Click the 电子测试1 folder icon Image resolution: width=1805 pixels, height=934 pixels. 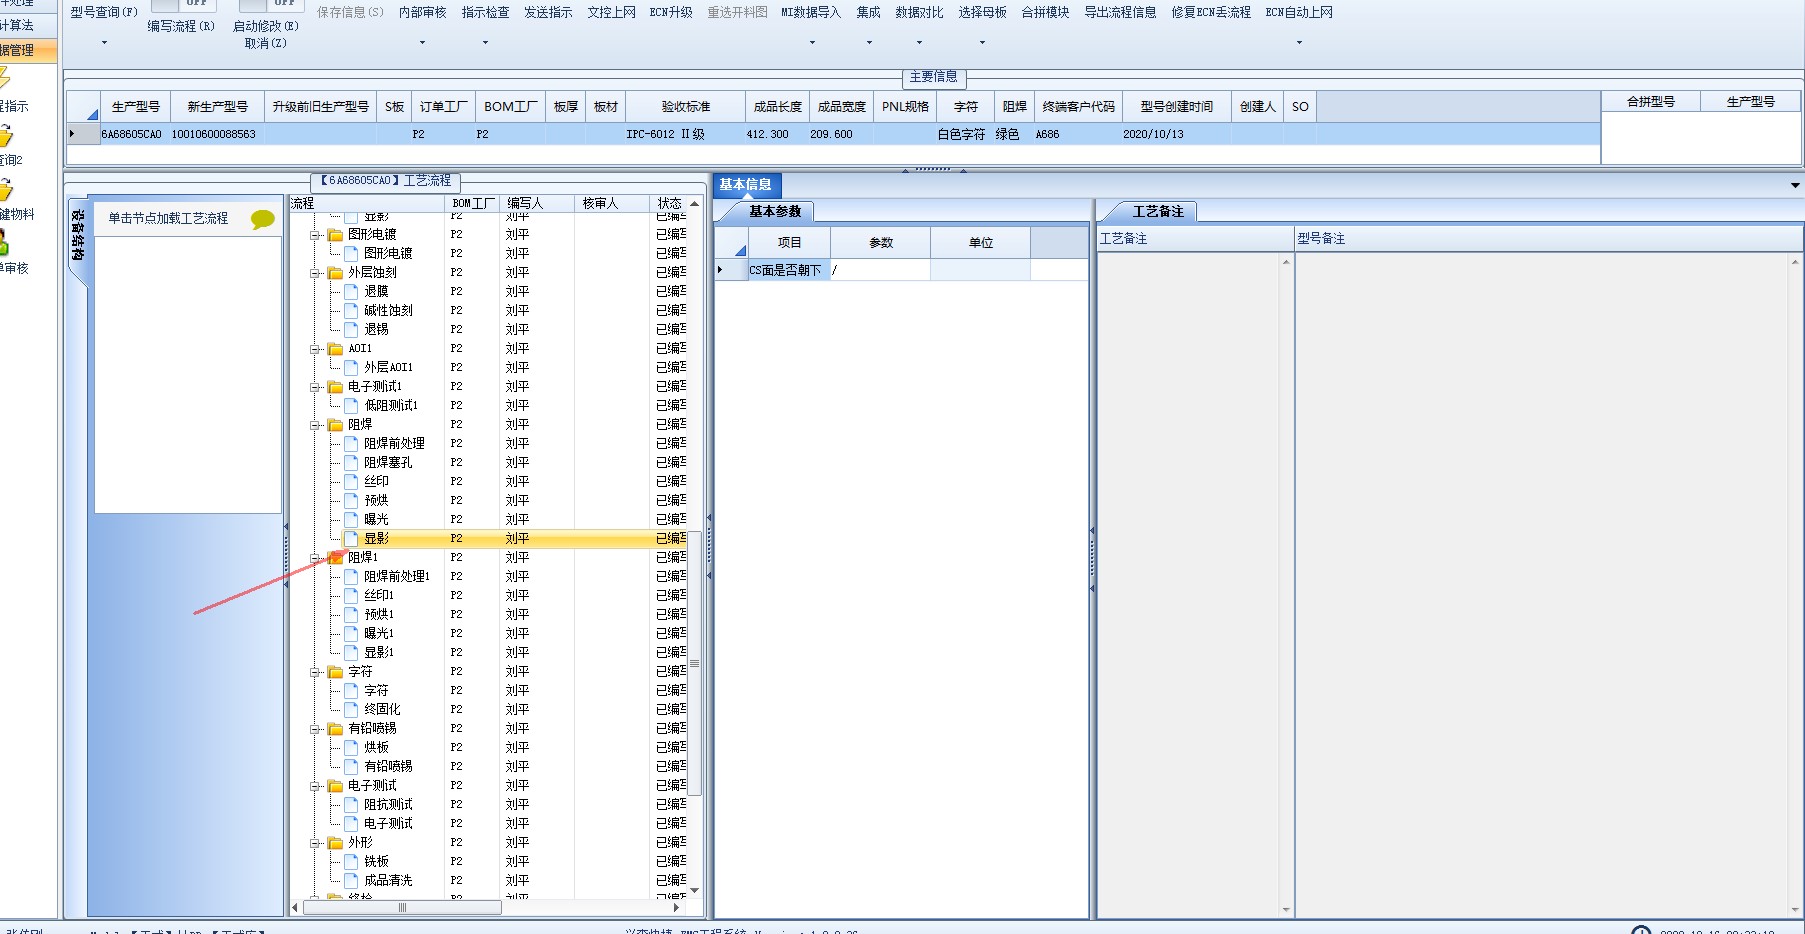pyautogui.click(x=336, y=386)
